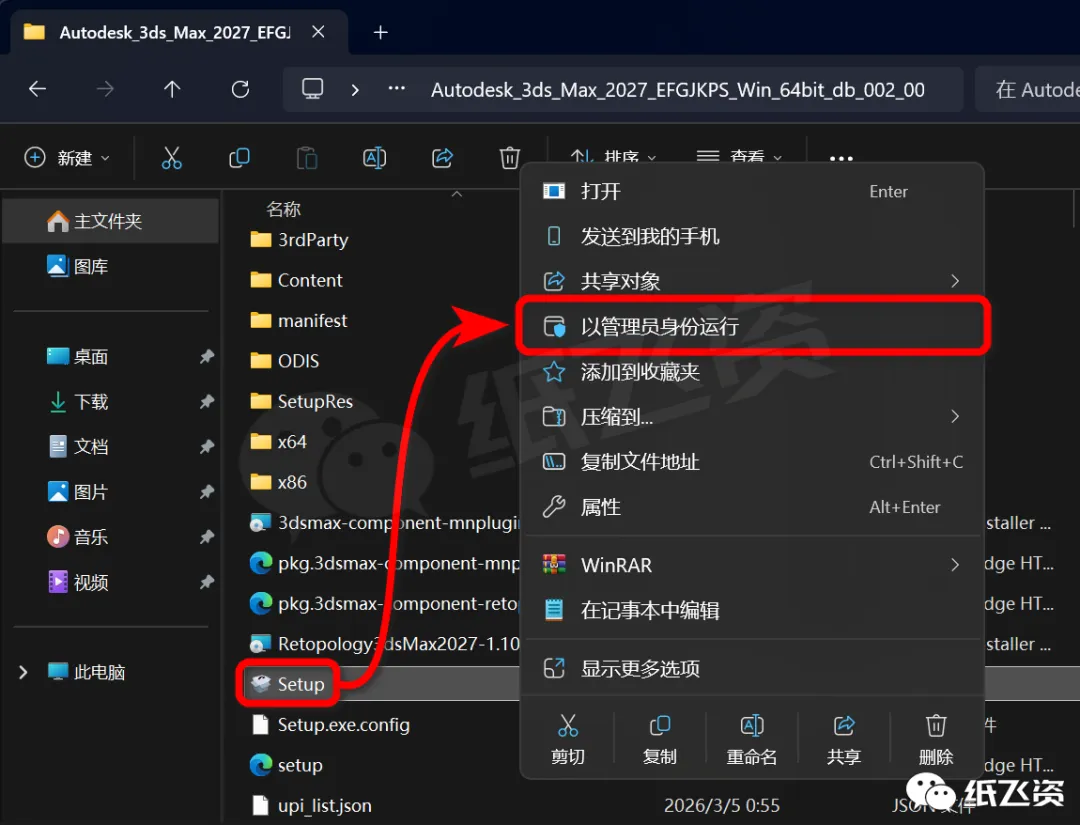The width and height of the screenshot is (1080, 825).
Task: Click the search box beside address bar
Action: pos(1029,90)
